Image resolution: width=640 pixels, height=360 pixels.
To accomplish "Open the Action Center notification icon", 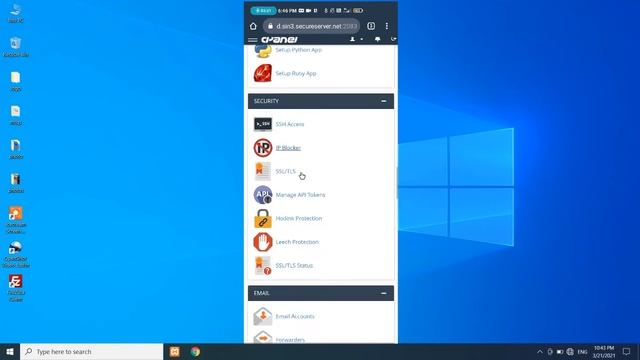I will 627,351.
